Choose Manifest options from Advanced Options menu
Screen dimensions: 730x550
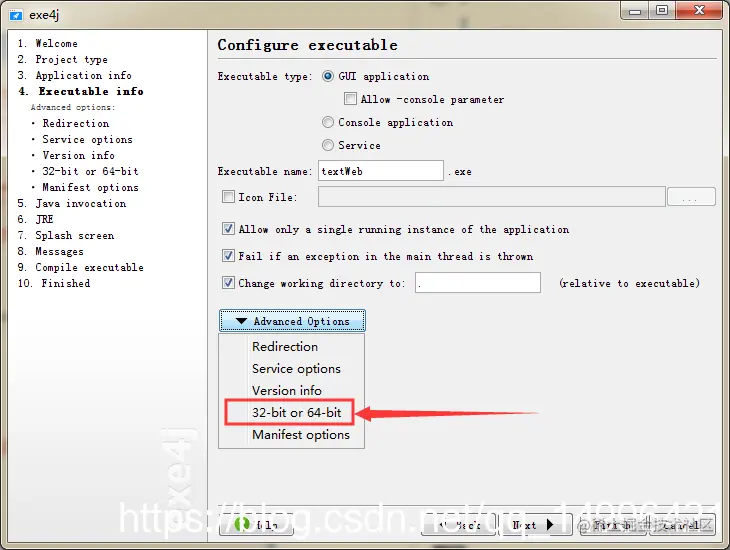pos(301,435)
